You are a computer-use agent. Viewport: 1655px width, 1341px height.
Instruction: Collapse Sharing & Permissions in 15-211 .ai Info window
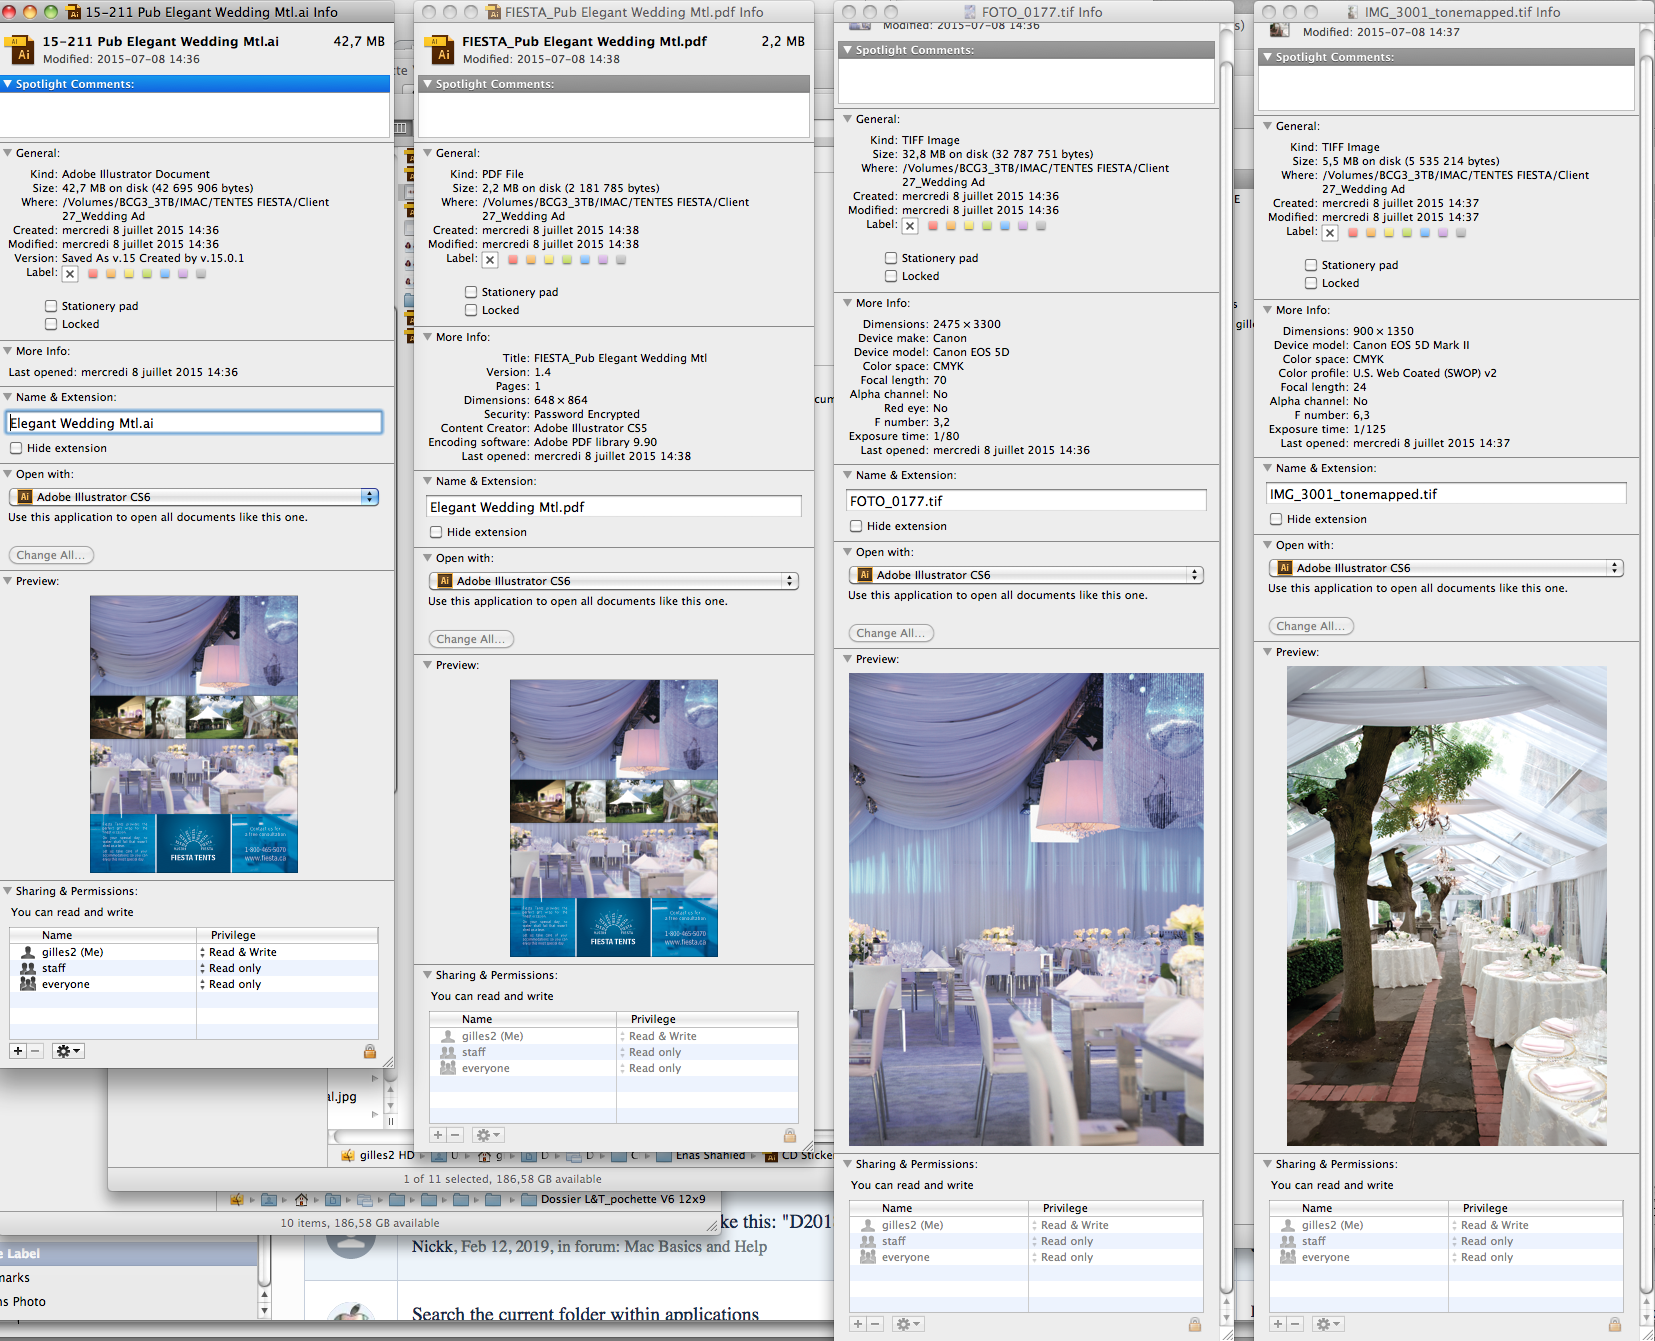[8, 891]
